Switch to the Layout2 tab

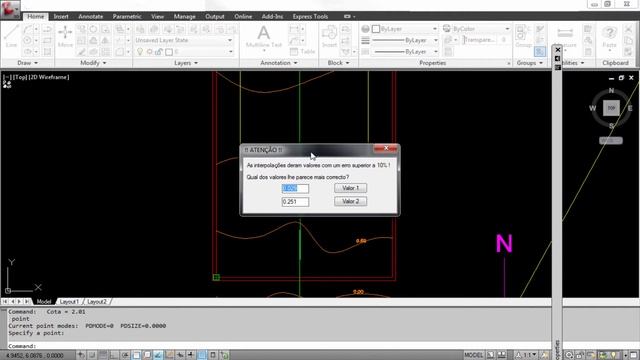click(96, 302)
